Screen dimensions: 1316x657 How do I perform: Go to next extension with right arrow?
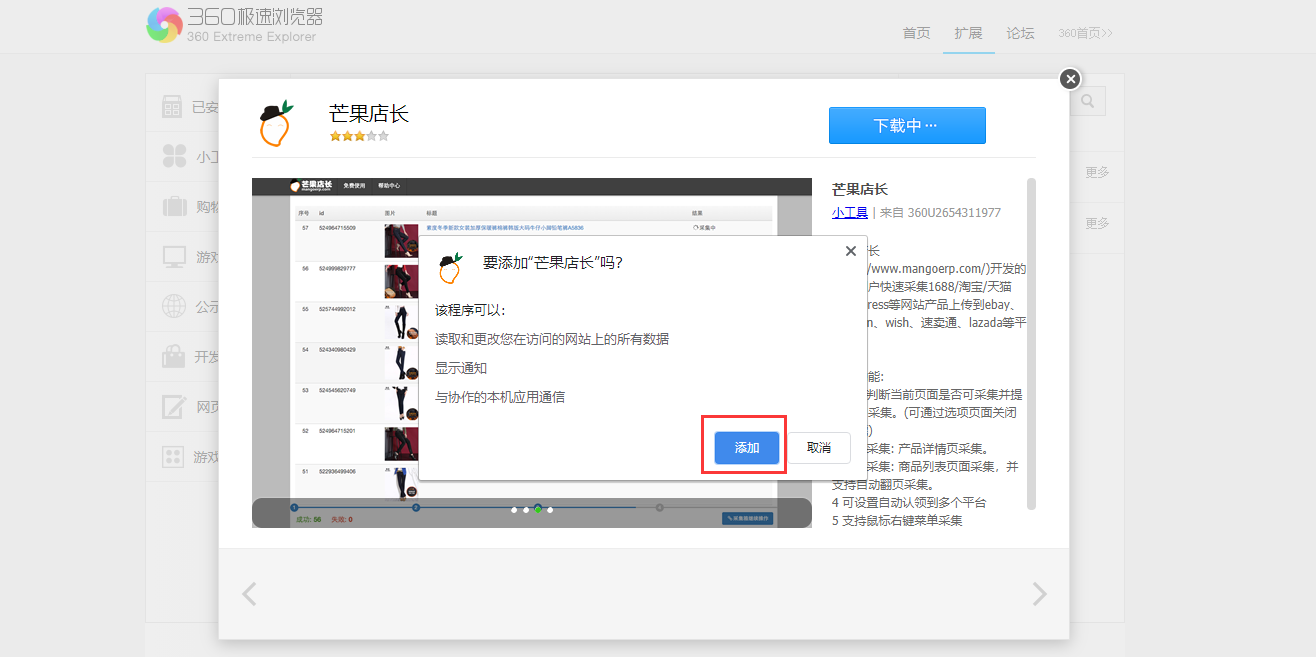point(1039,594)
